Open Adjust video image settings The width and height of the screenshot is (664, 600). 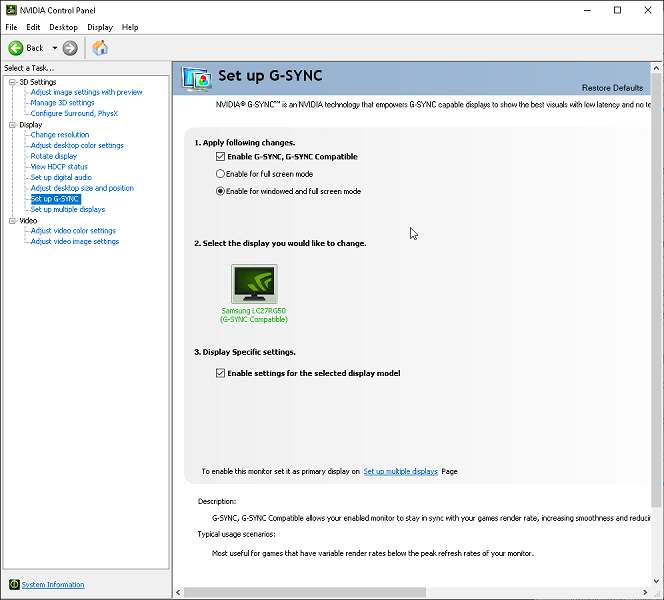click(75, 241)
